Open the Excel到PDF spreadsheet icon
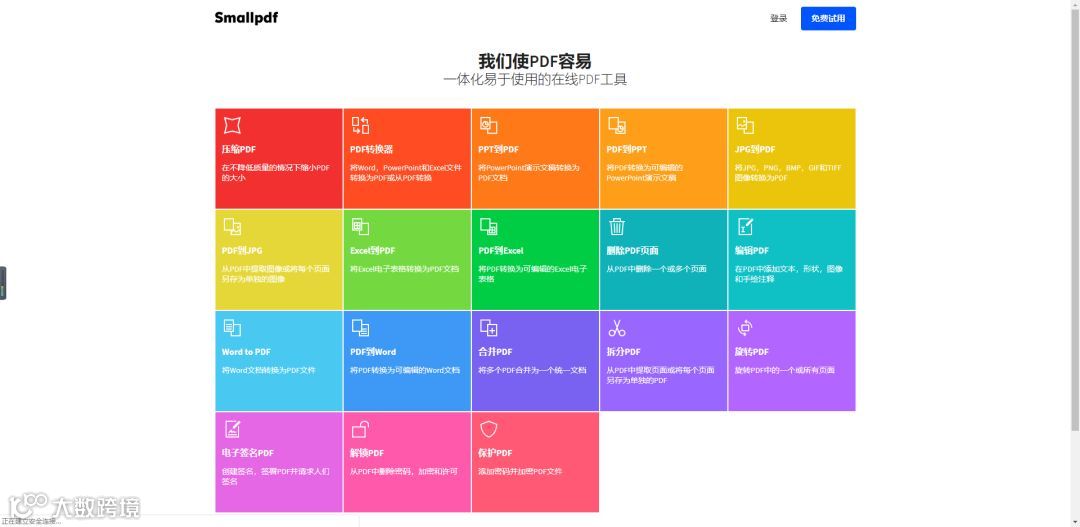1080x527 pixels. [x=360, y=227]
